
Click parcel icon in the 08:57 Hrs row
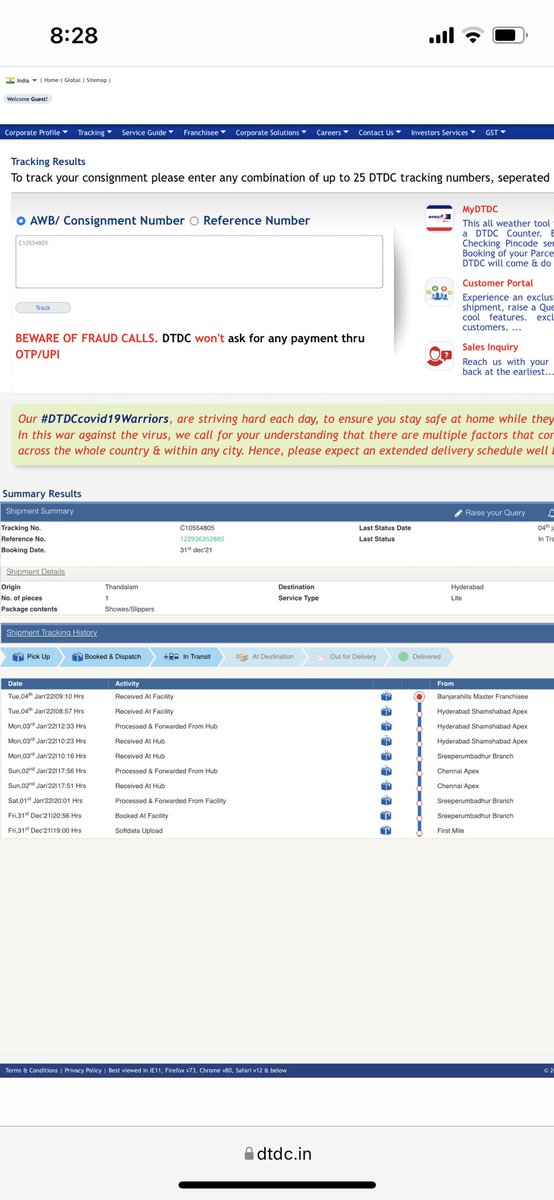(386, 711)
